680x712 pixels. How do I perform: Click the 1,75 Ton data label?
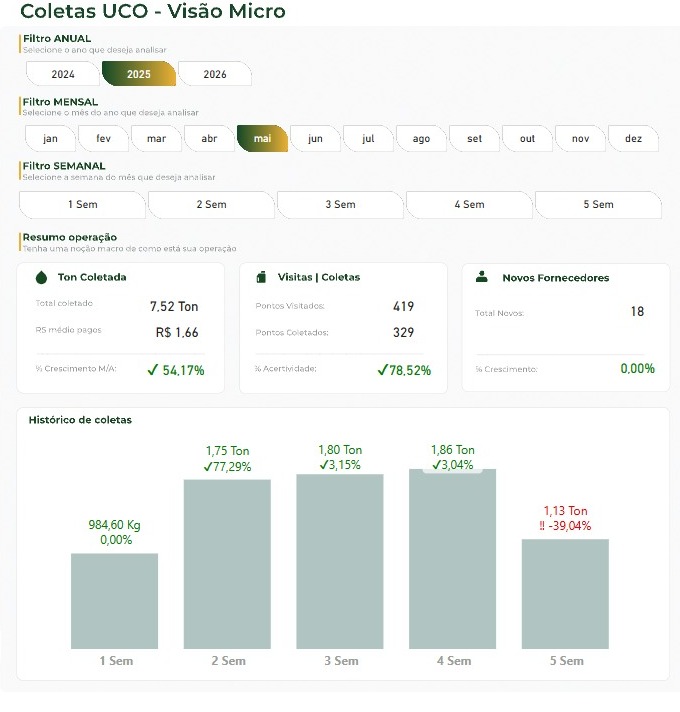pos(227,451)
